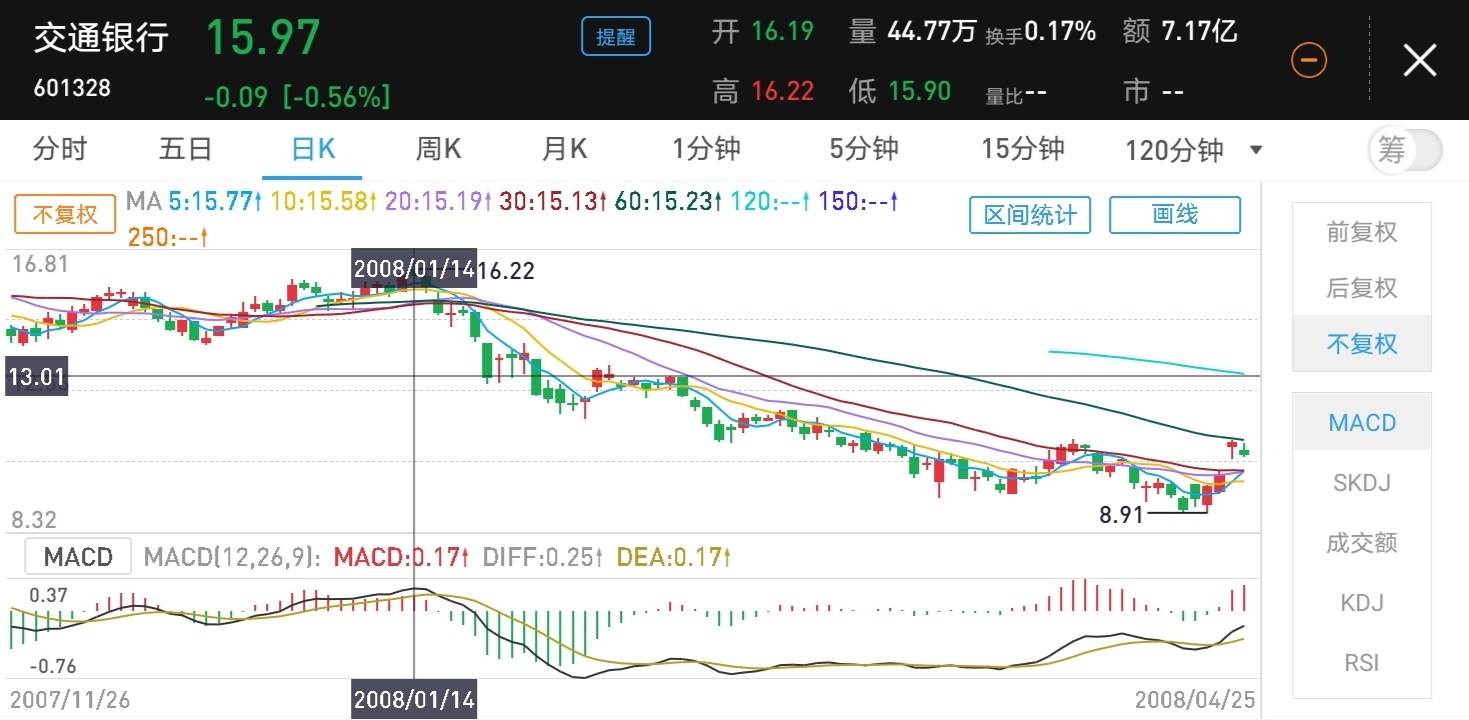1469x720 pixels.
Task: Switch to the 五日 tab
Action: click(186, 150)
